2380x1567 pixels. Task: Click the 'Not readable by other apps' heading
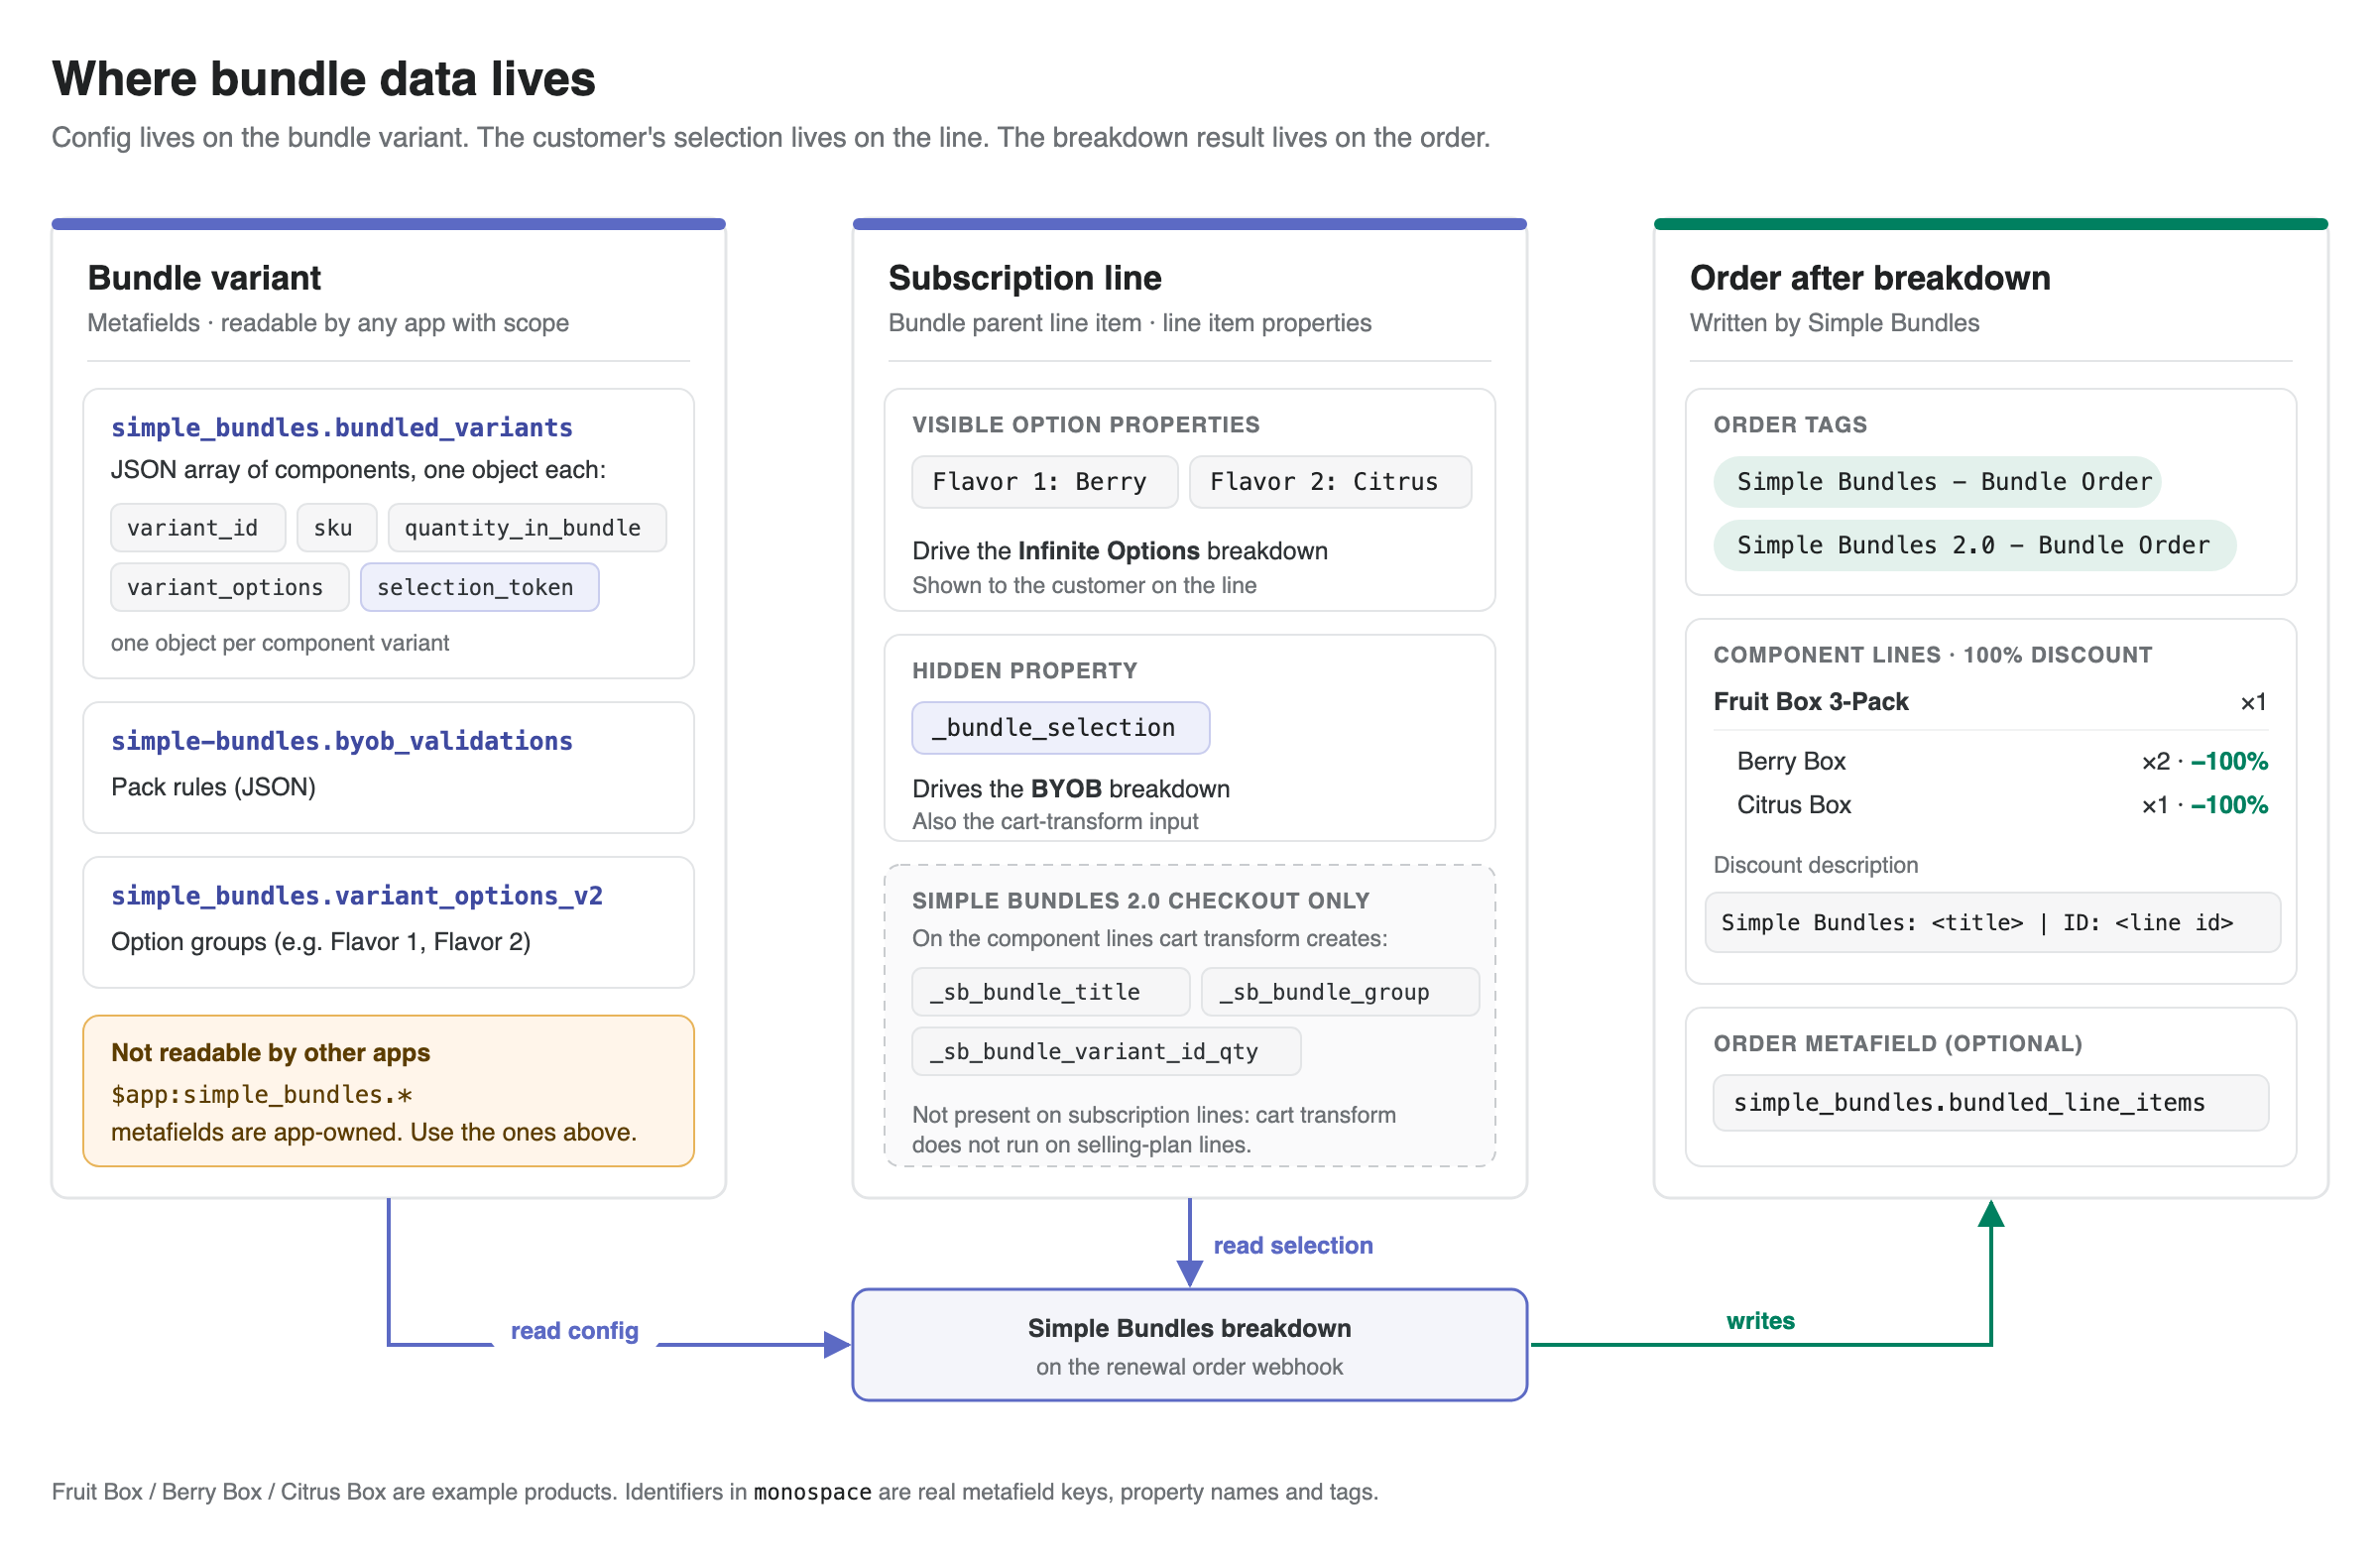[270, 1053]
